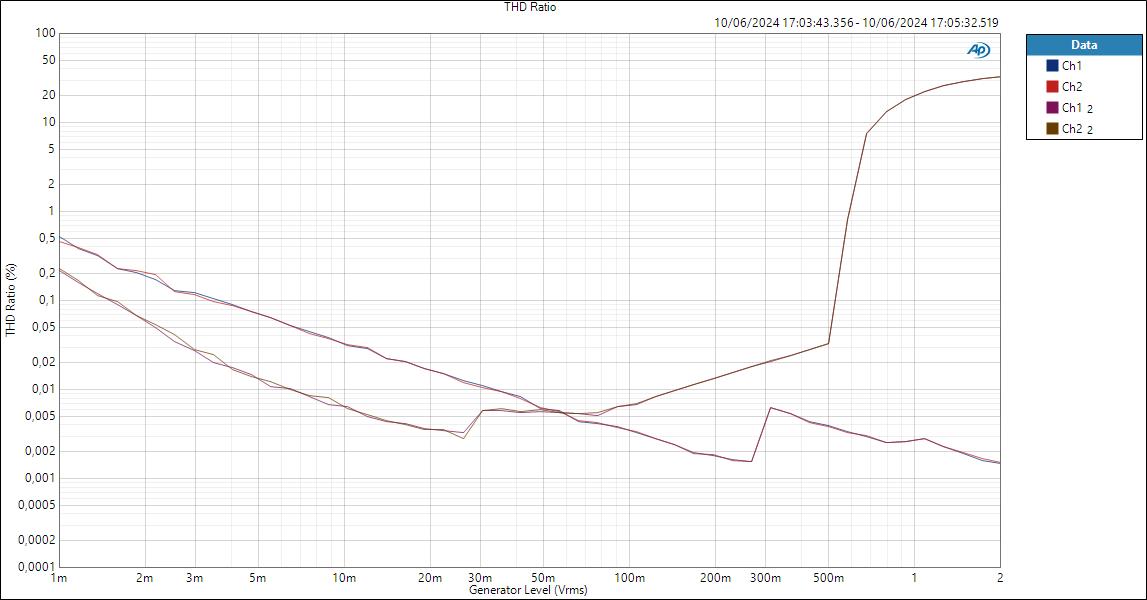
Task: Click the 10m tick label on X axis
Action: [x=344, y=578]
